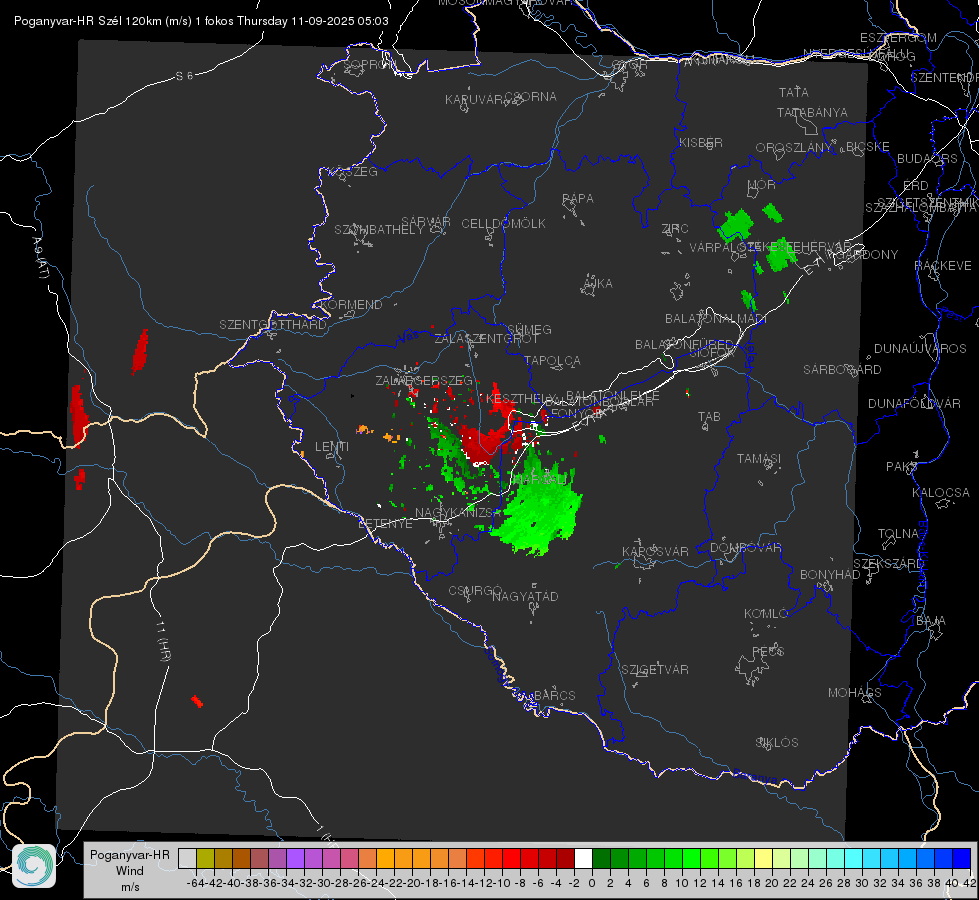
Task: Select the ZIRC city label
Action: [x=675, y=229]
